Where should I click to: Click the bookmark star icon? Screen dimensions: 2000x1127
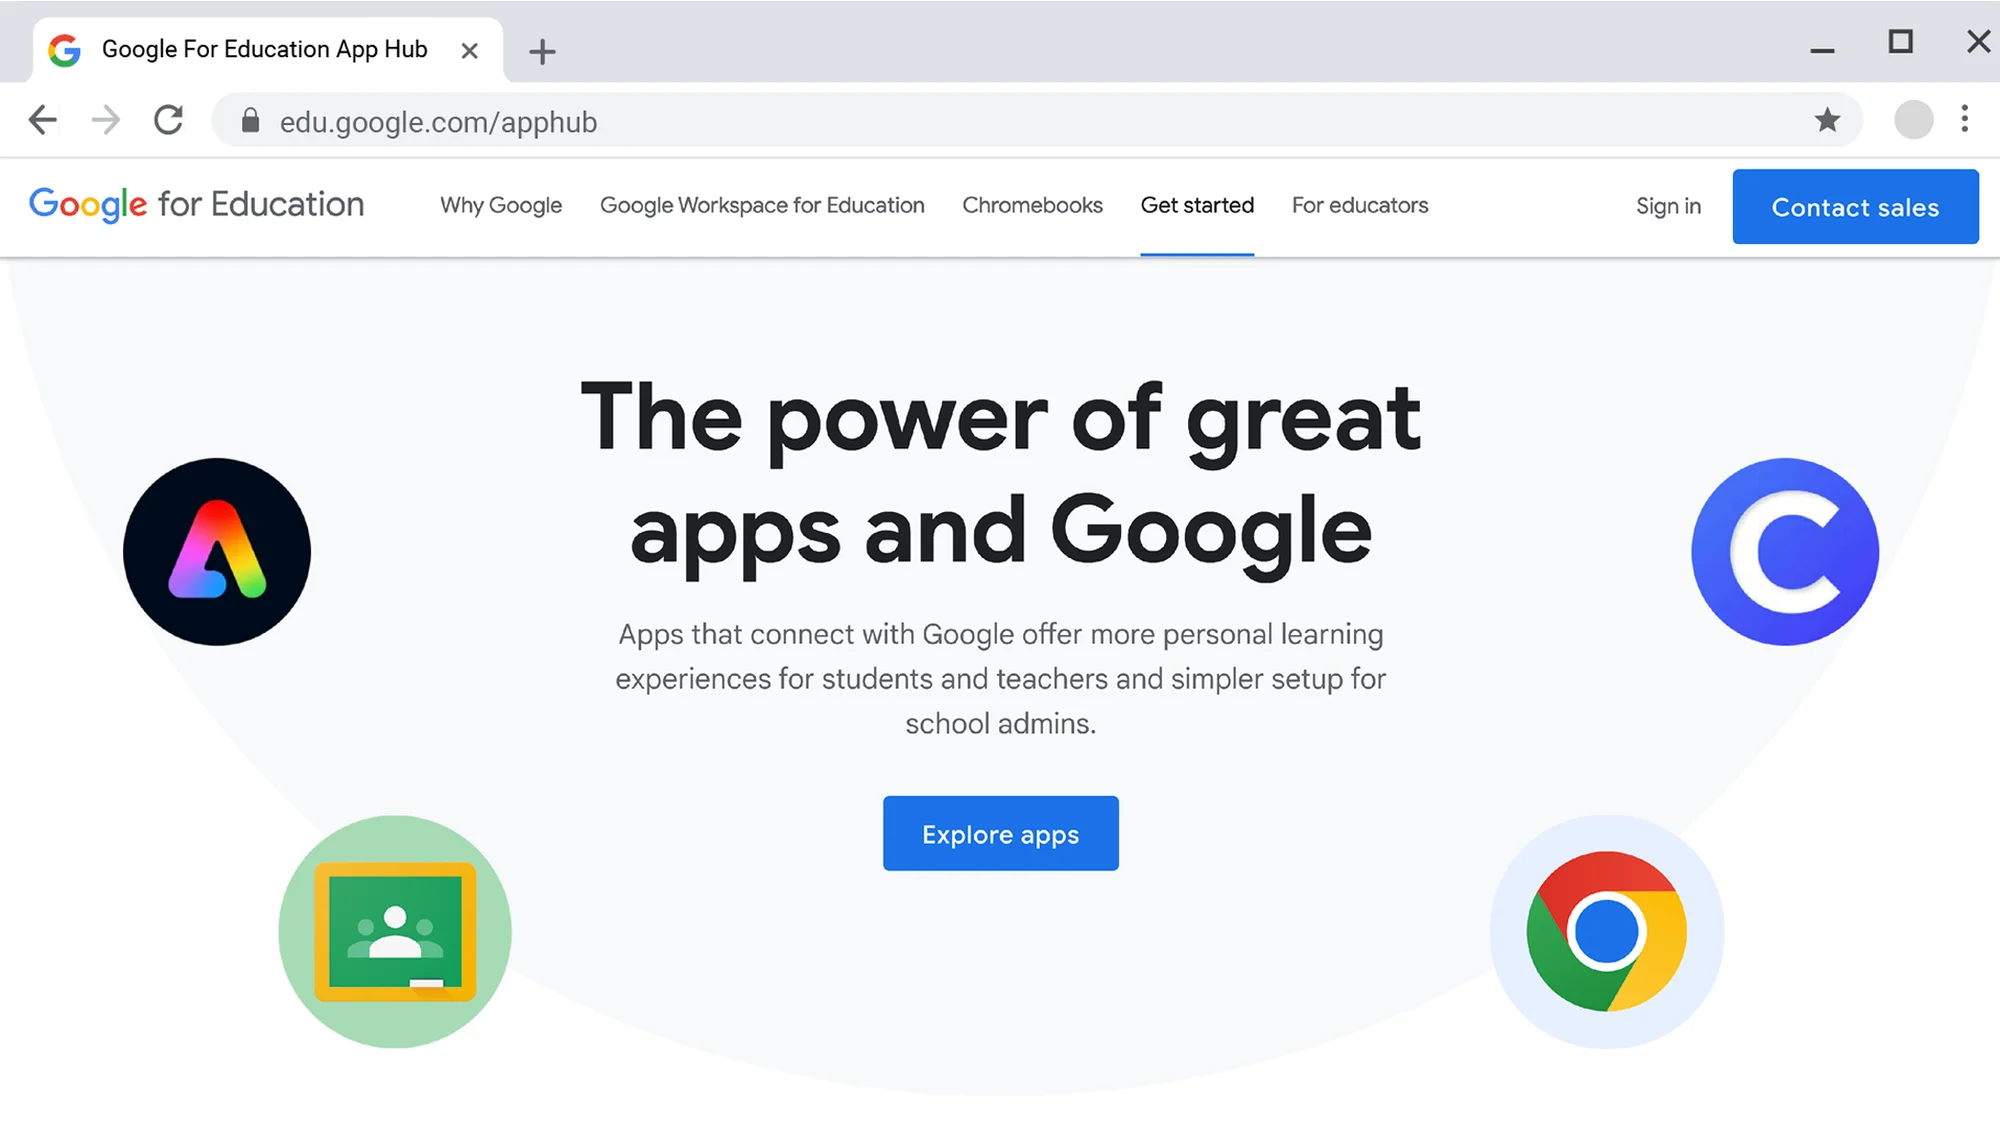coord(1830,122)
